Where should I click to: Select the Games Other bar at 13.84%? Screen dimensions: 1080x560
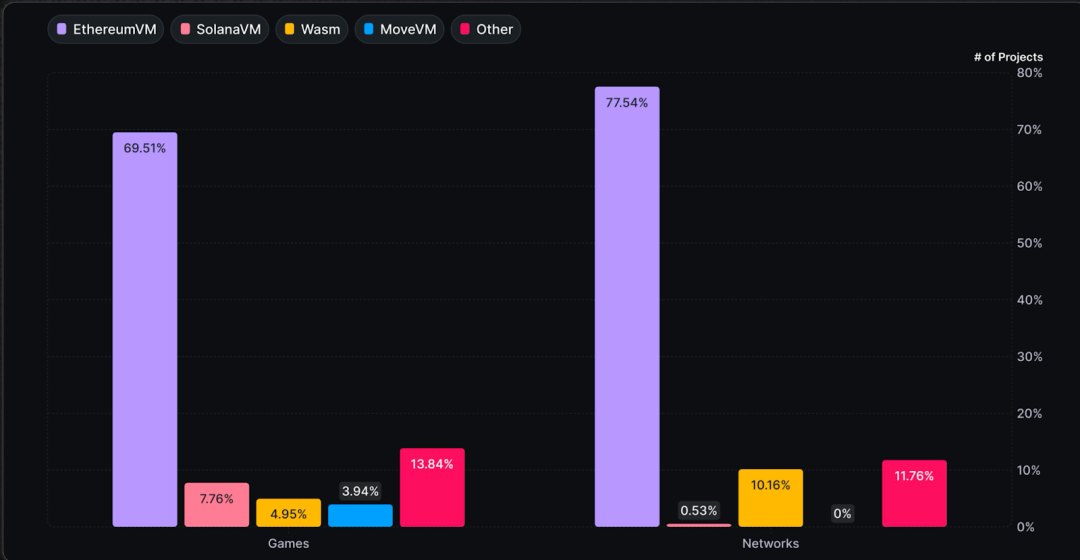(x=432, y=488)
